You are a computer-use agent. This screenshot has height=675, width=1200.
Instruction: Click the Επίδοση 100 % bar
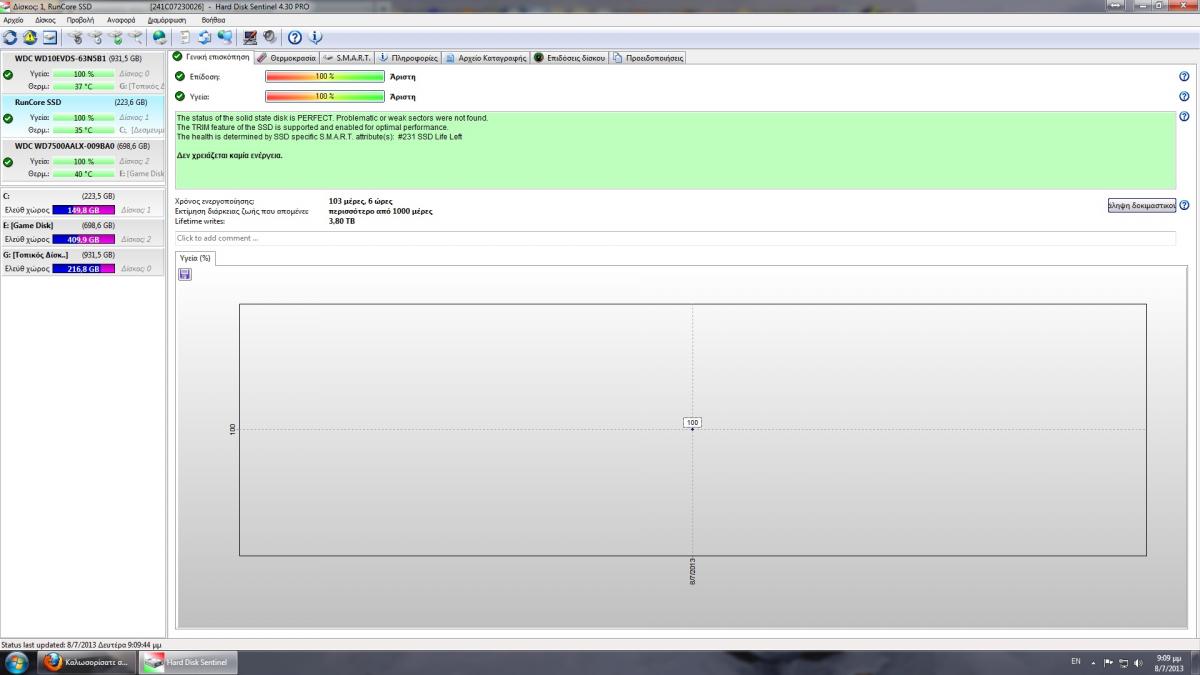coord(325,76)
